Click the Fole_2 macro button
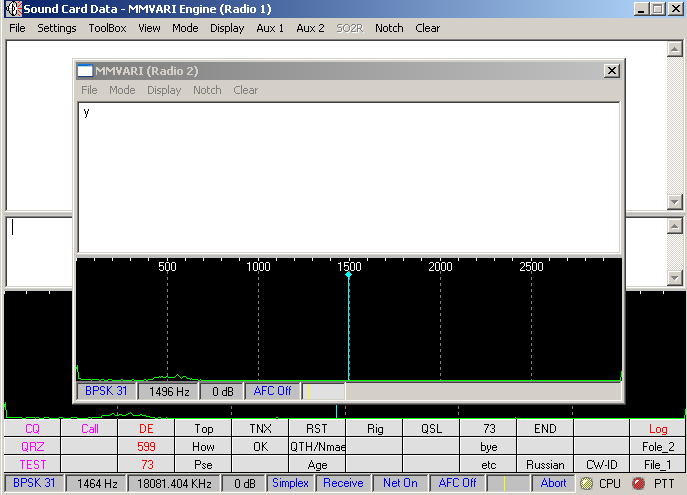 658,446
